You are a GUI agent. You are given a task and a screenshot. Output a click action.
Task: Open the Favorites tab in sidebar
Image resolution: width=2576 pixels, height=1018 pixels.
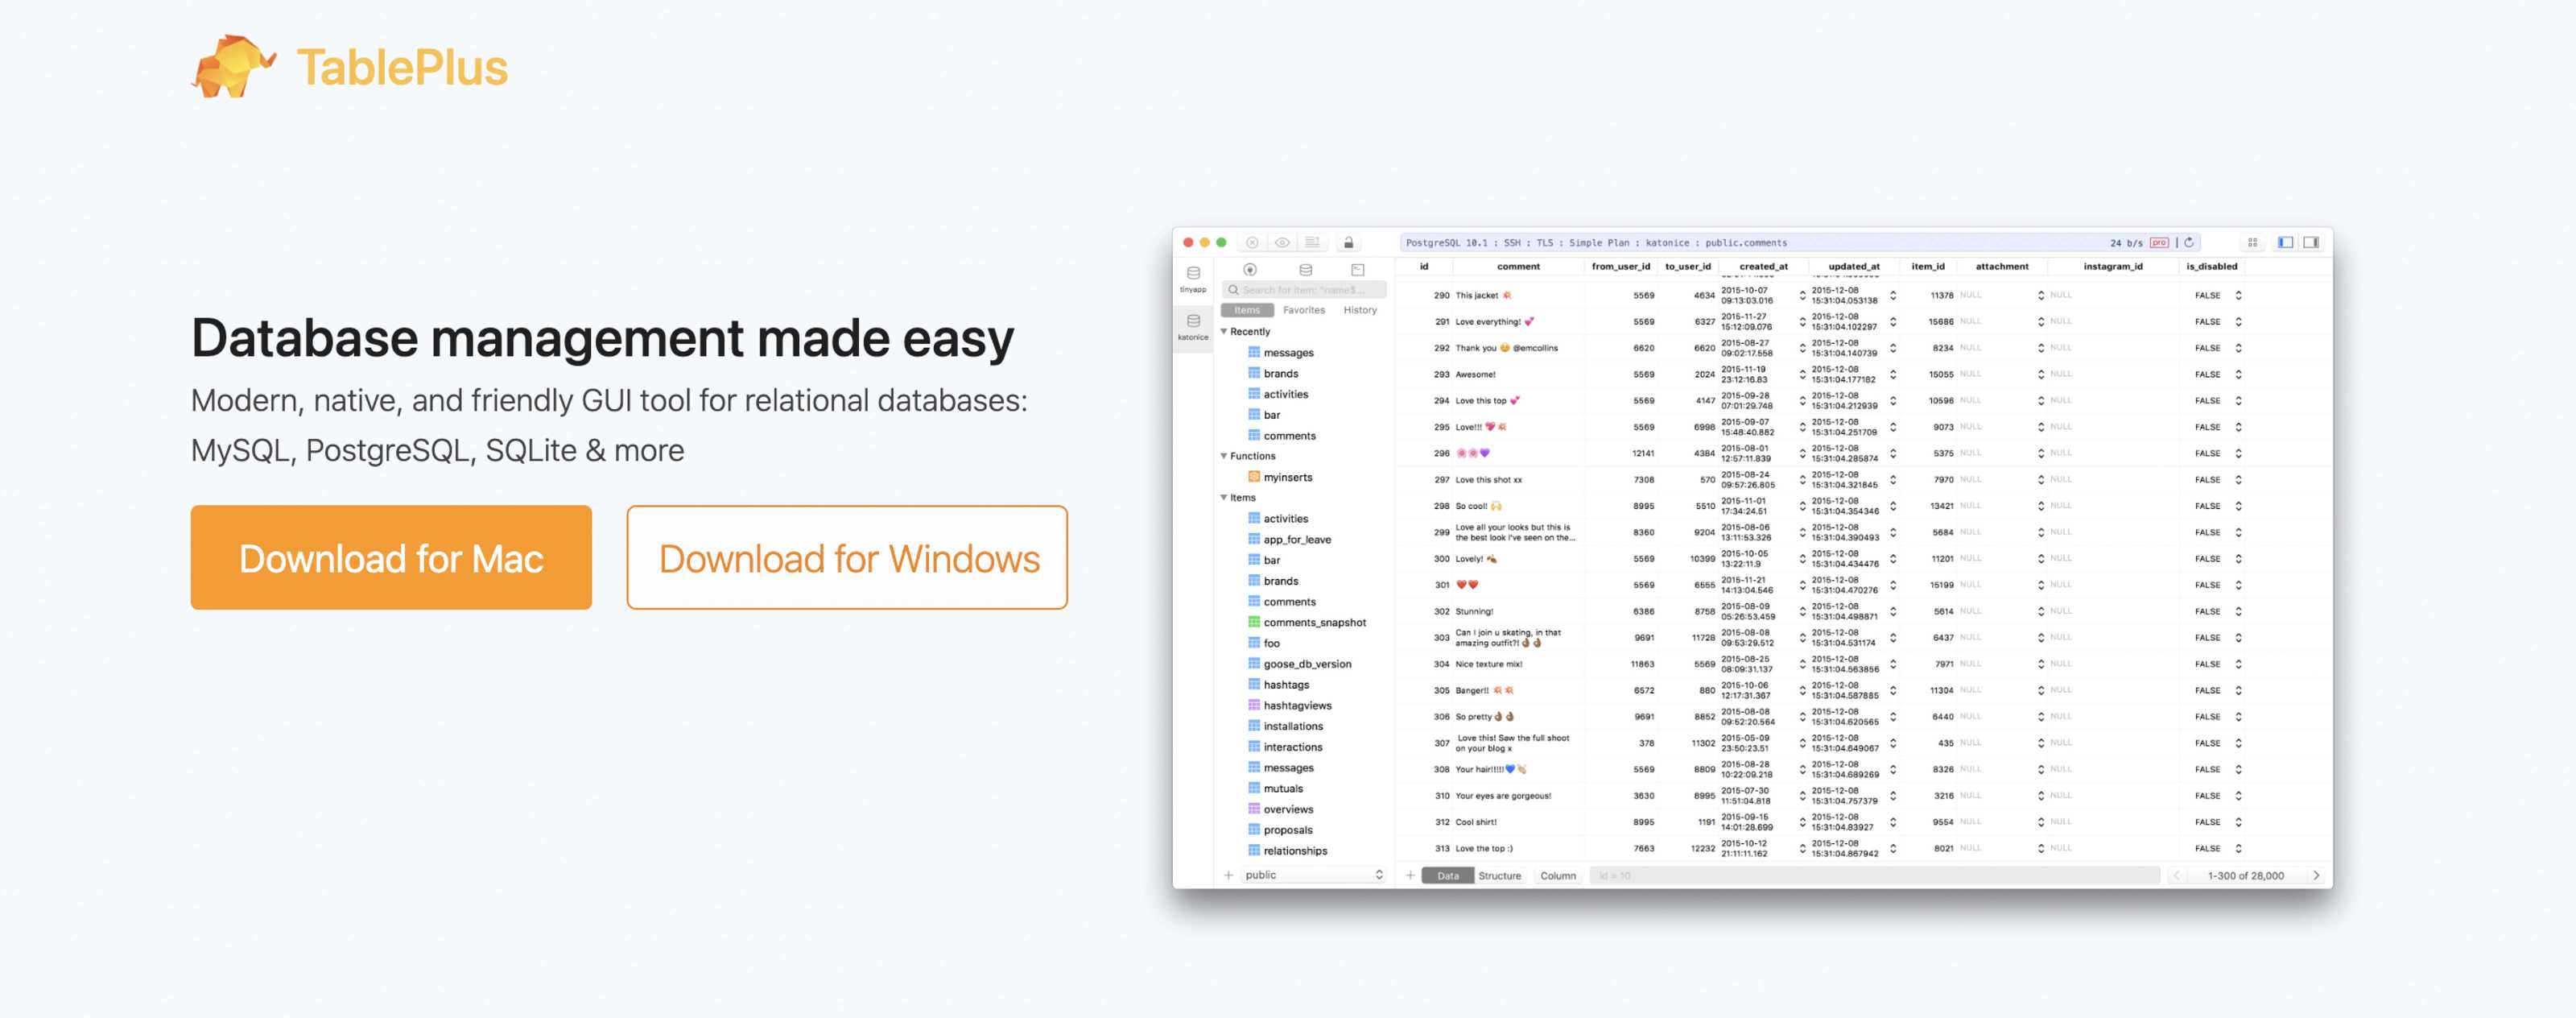1305,310
